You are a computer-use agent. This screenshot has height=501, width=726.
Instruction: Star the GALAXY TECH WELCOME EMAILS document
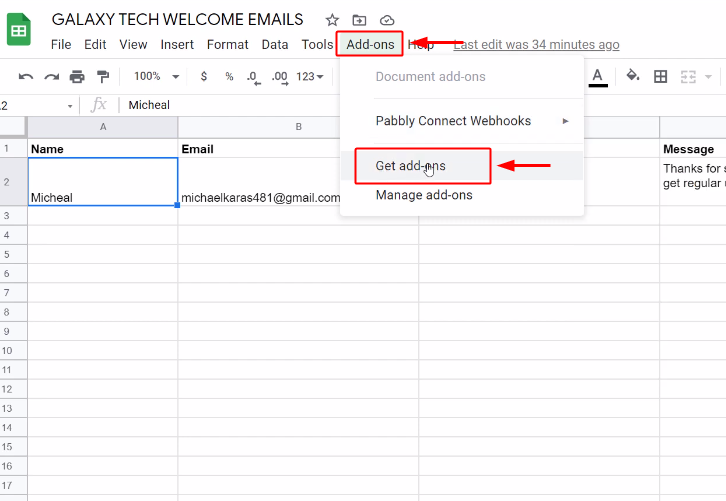[332, 20]
